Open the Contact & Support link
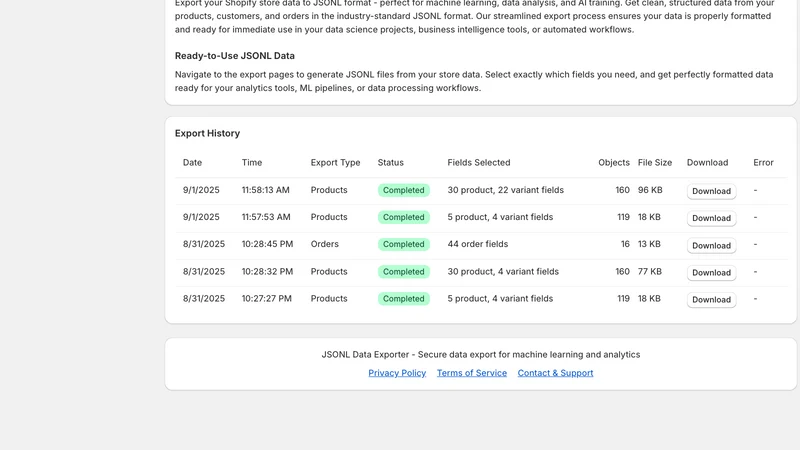Image resolution: width=800 pixels, height=450 pixels. pos(555,373)
